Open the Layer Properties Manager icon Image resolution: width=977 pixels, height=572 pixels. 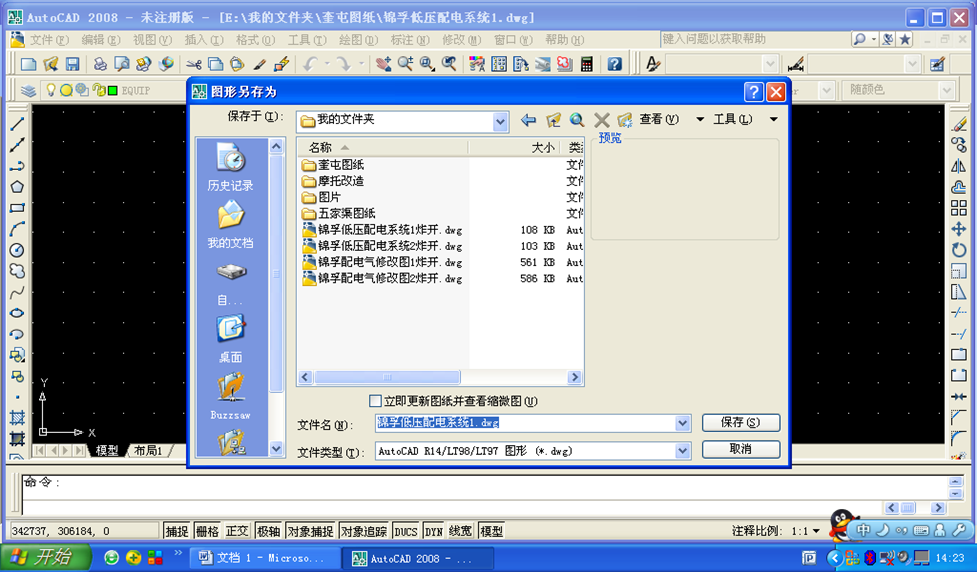click(28, 90)
